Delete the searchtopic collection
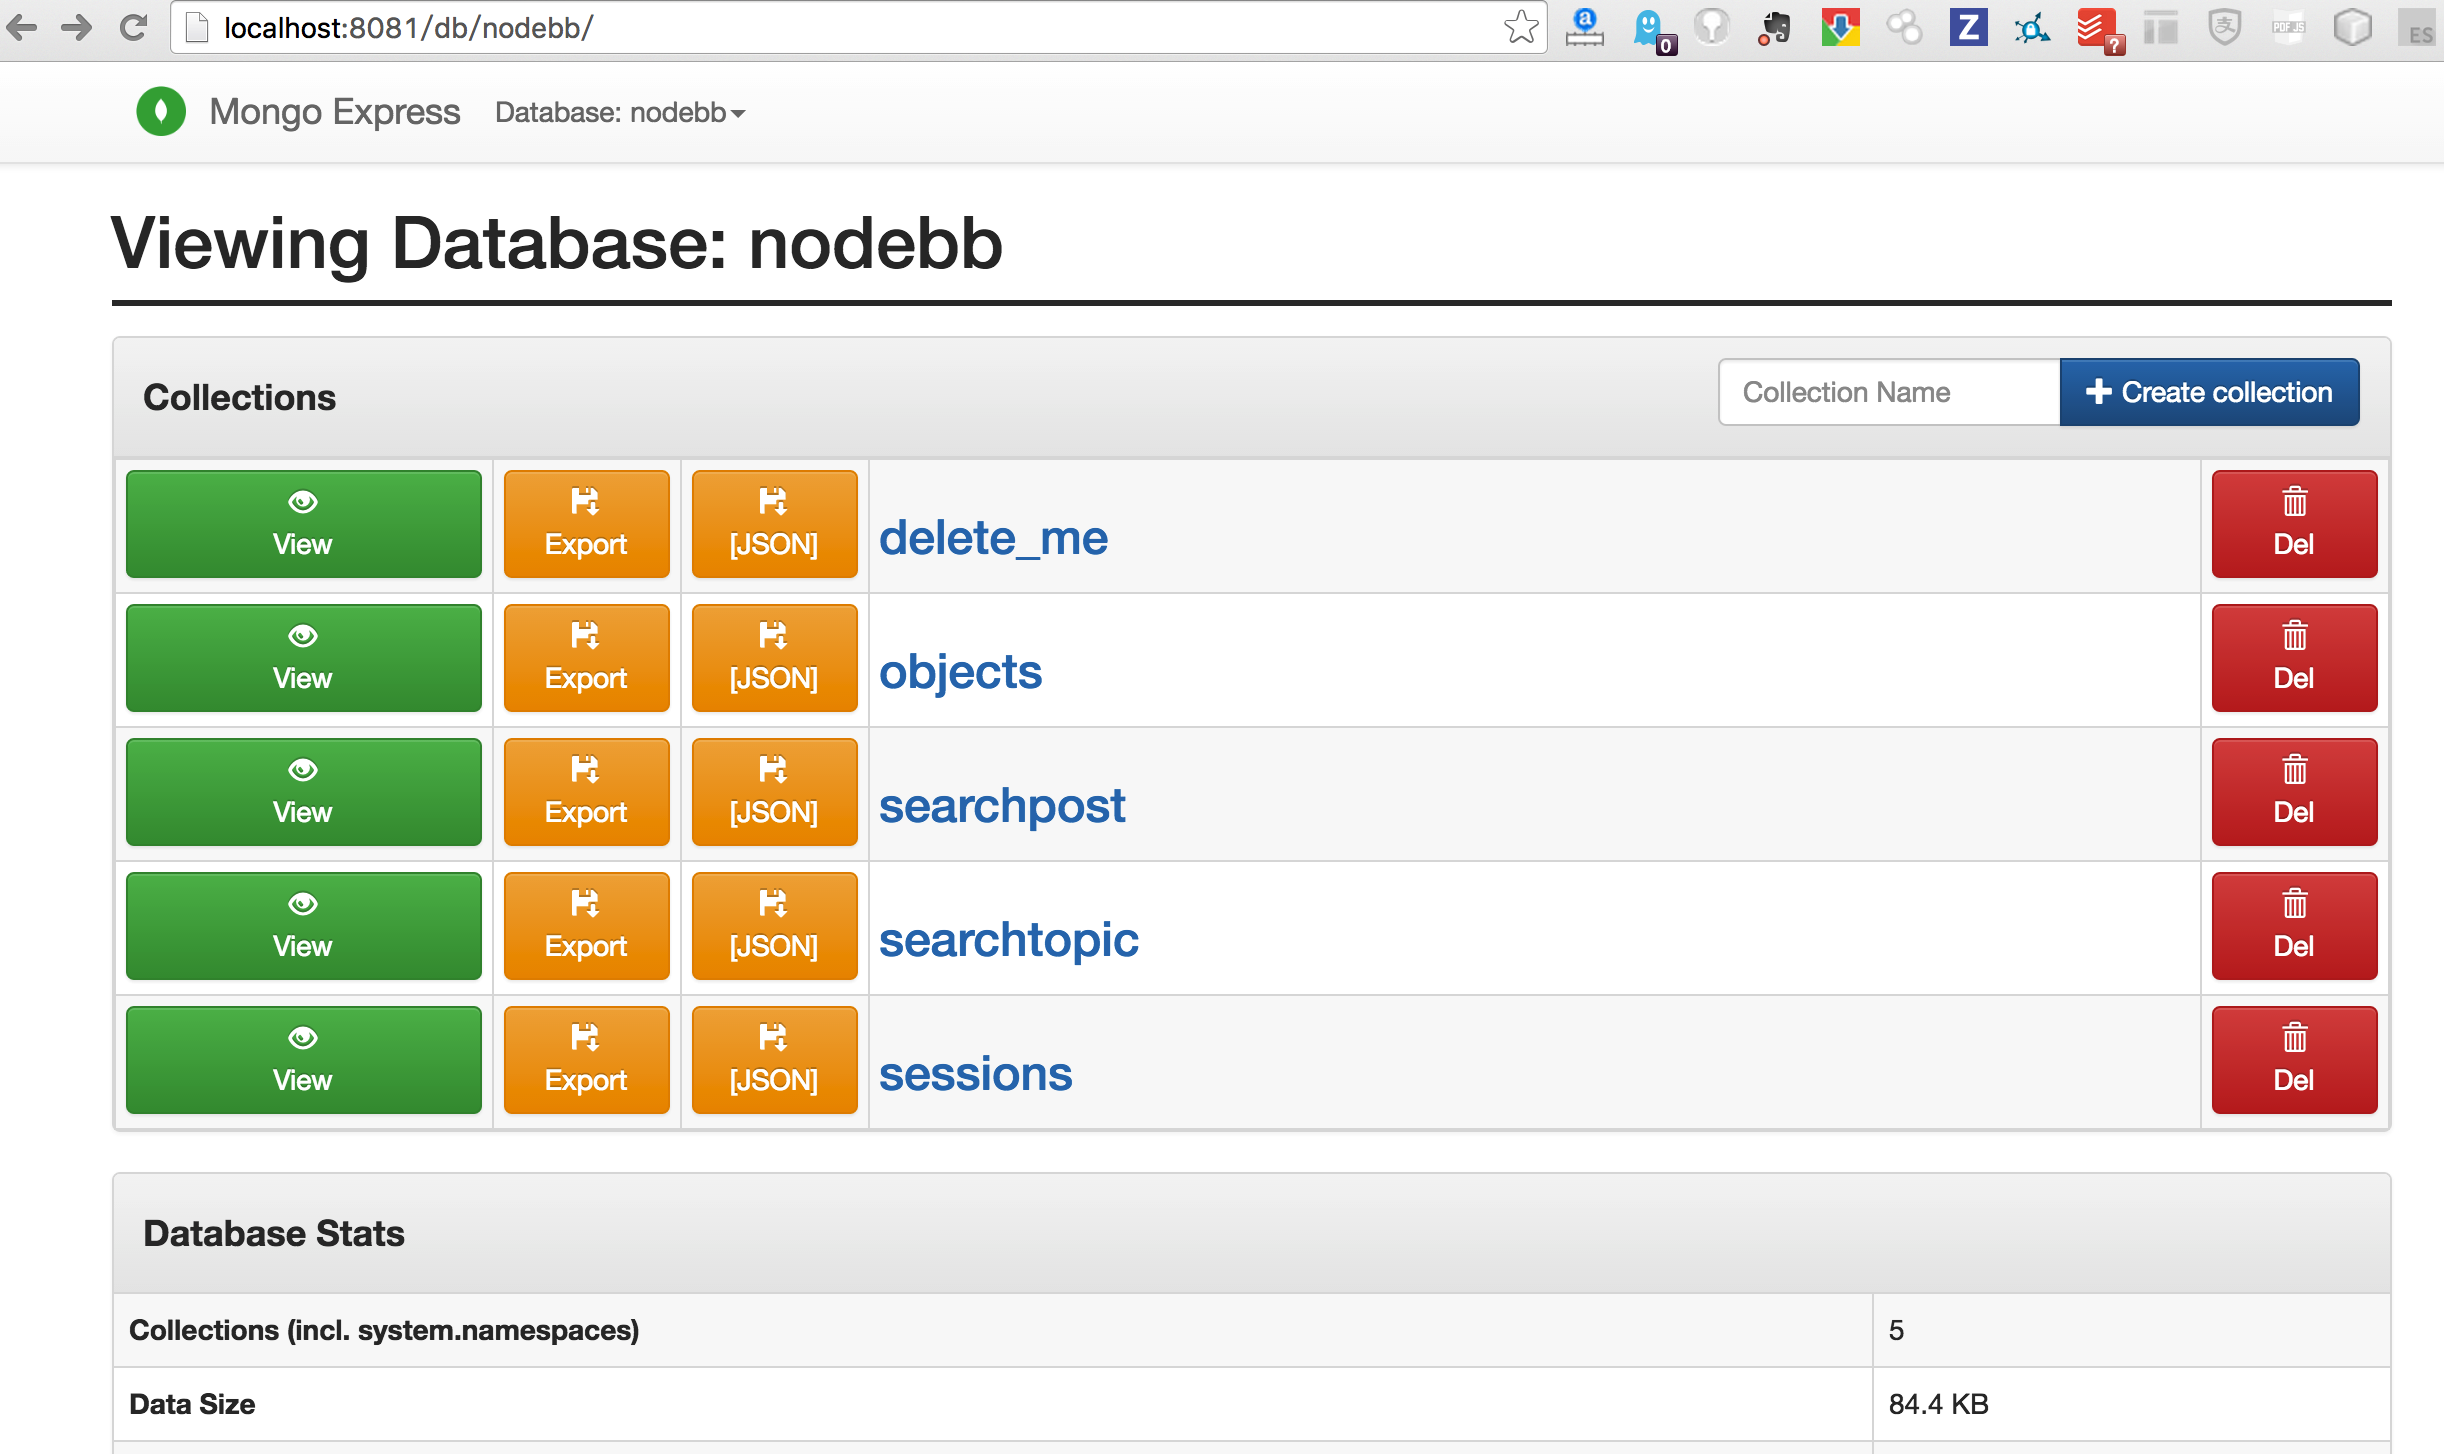The height and width of the screenshot is (1454, 2444). point(2294,926)
